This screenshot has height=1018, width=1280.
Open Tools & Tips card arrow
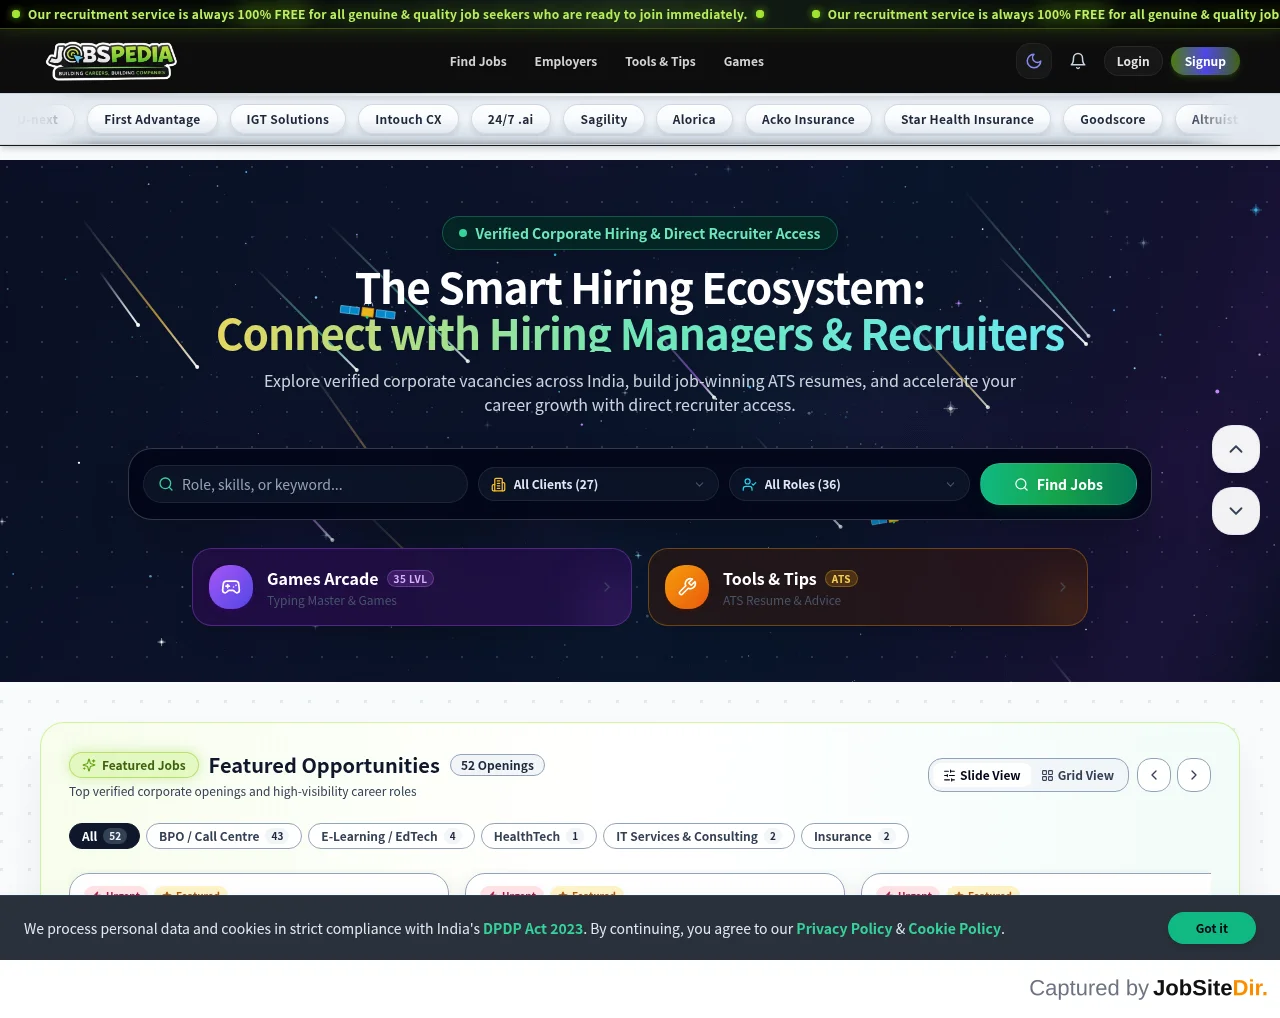coord(1063,587)
